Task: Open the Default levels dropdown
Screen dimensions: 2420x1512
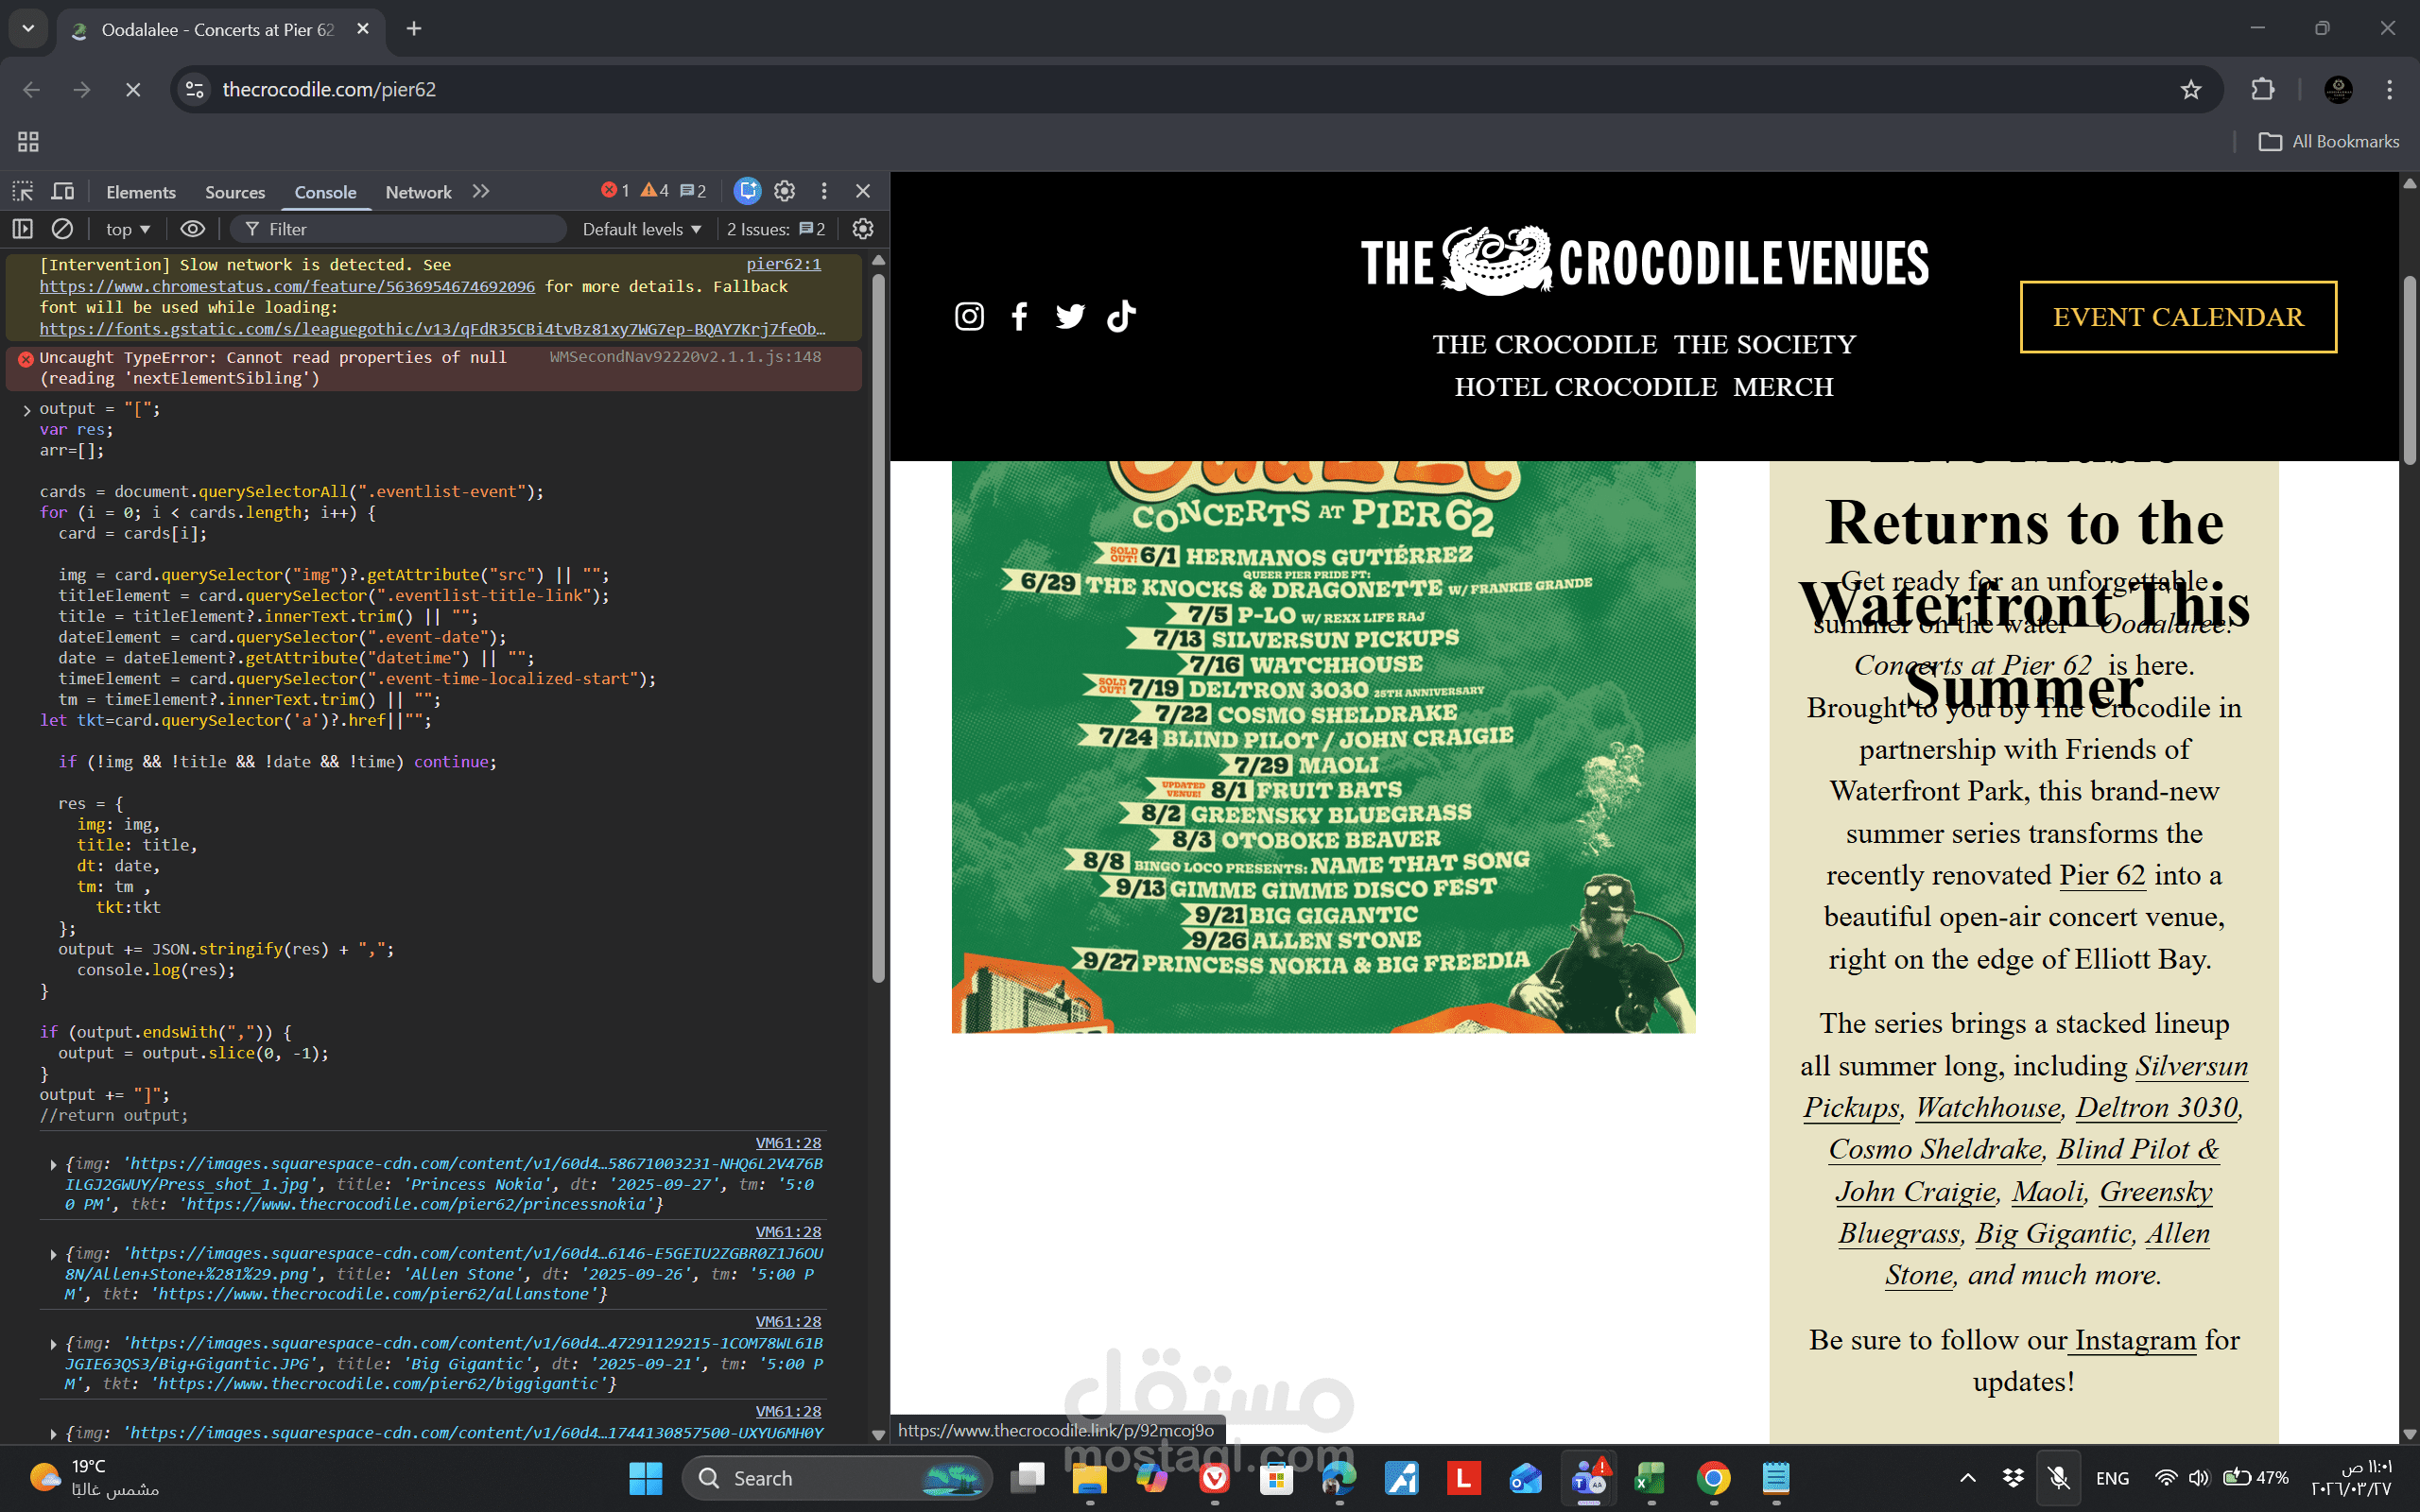Action: pyautogui.click(x=641, y=229)
